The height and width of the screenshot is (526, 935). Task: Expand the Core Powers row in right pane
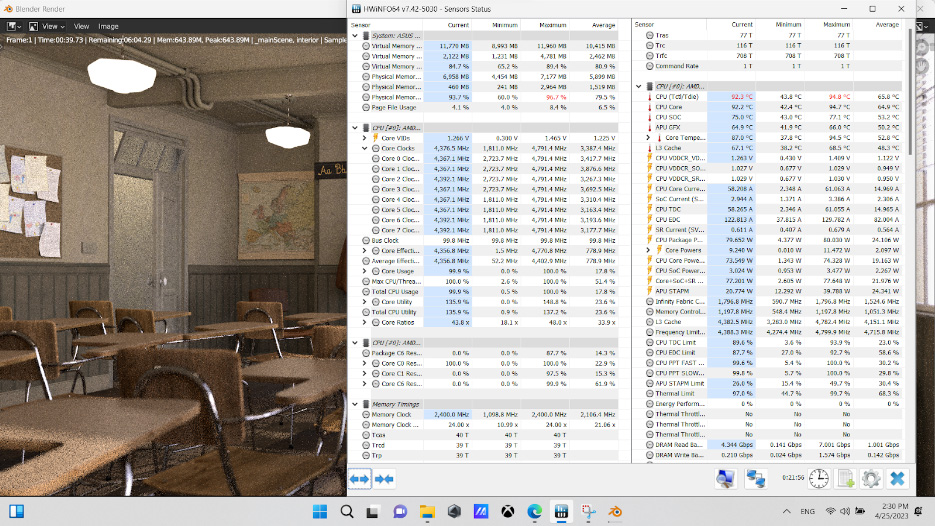click(648, 250)
